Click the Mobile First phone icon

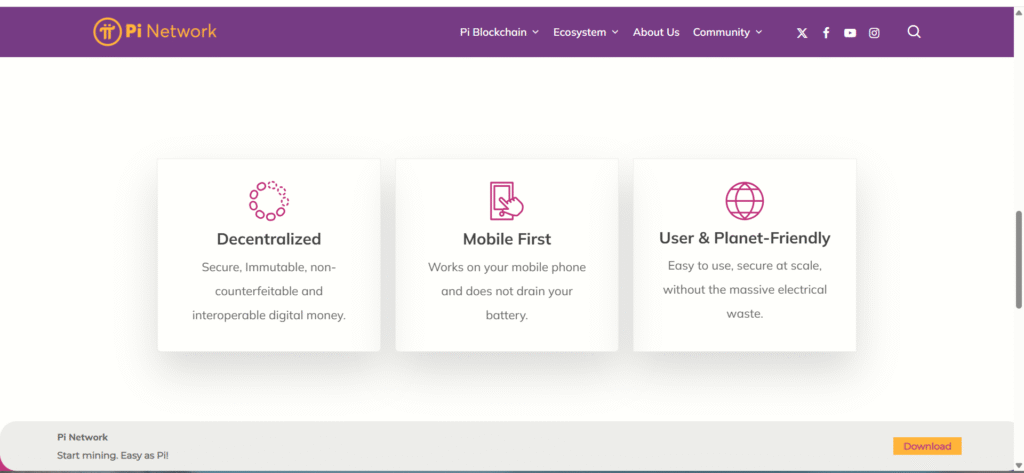[506, 200]
